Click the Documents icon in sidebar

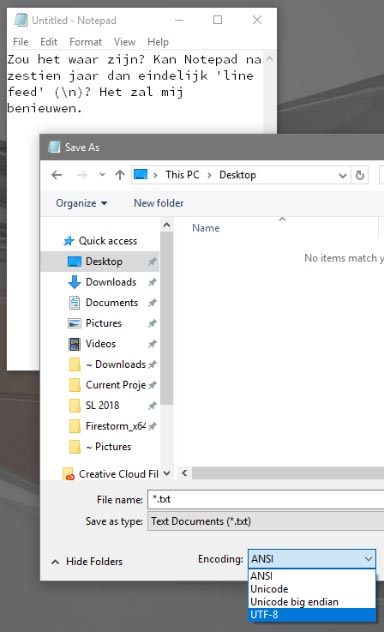(x=75, y=303)
